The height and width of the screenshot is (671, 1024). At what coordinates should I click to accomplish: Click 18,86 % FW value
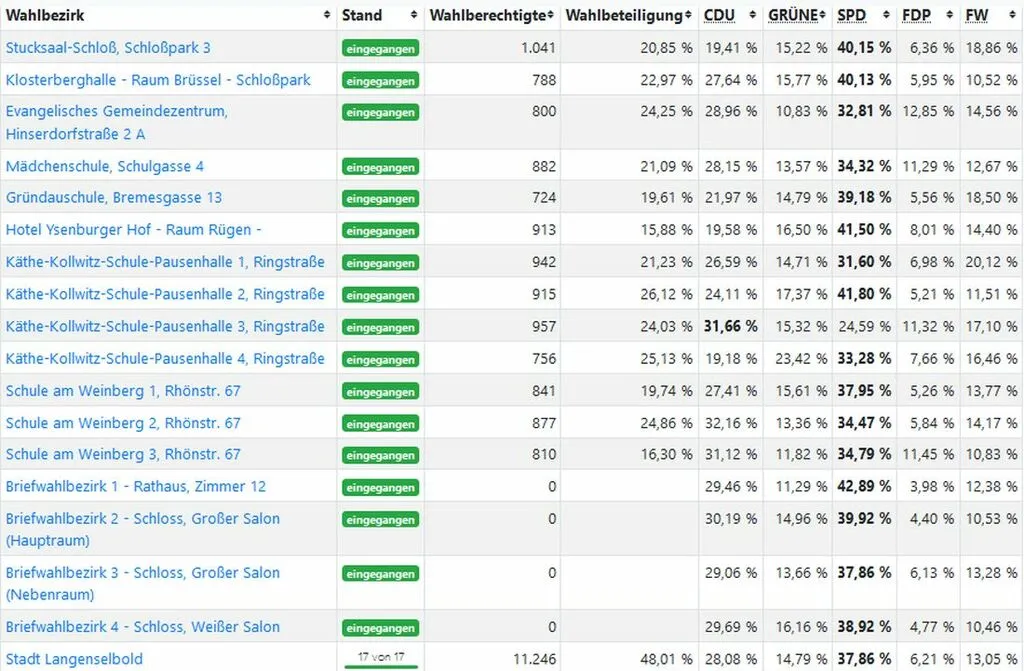[x=991, y=48]
